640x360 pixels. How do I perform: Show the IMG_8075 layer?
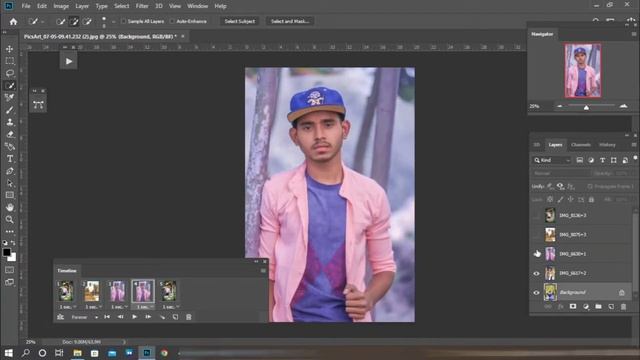click(x=537, y=235)
